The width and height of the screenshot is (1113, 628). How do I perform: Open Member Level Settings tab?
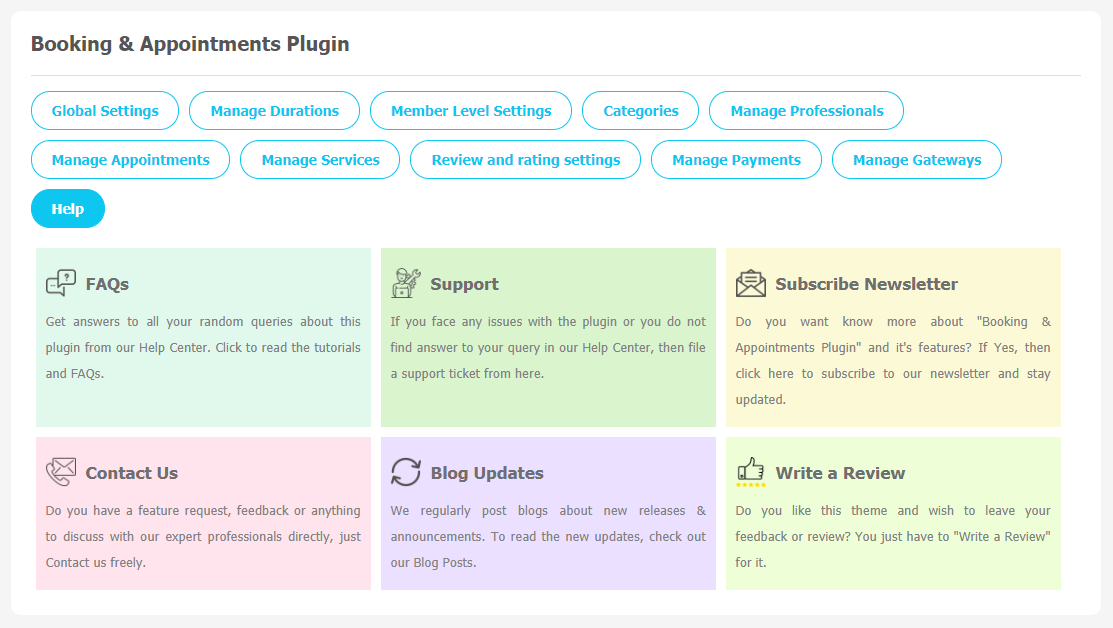tap(471, 111)
